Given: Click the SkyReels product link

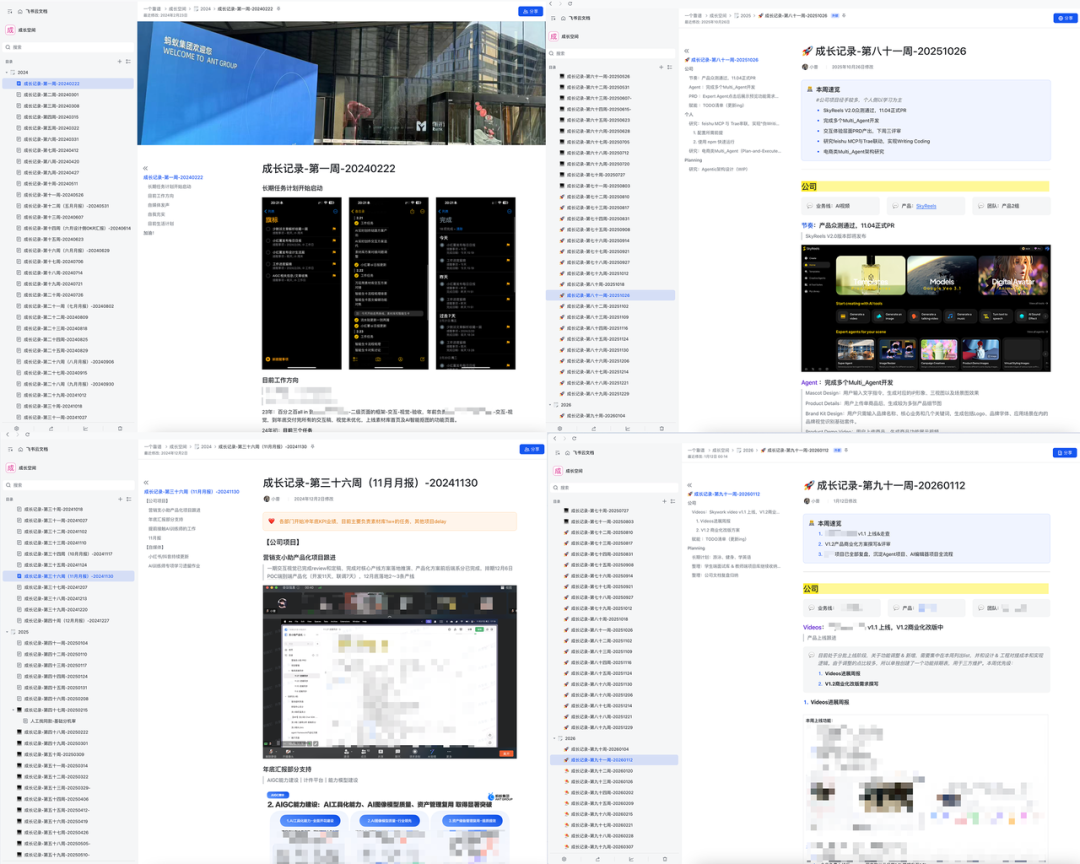Looking at the screenshot, I should click(925, 206).
